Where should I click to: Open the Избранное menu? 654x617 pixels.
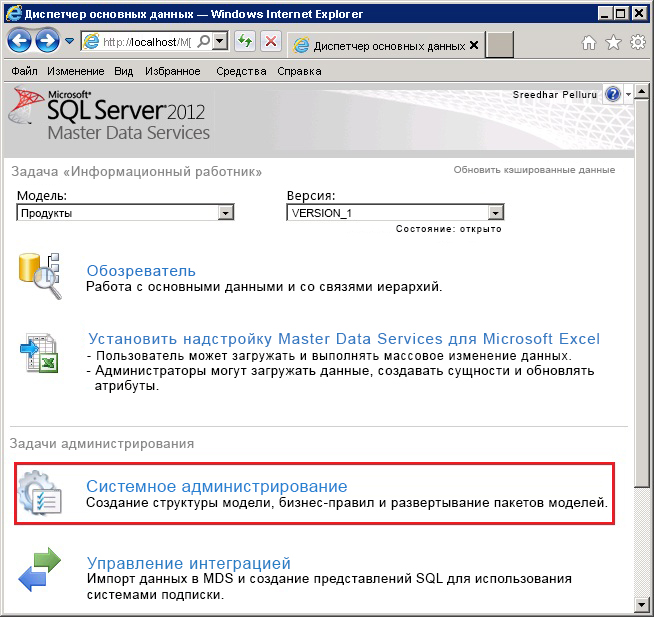pyautogui.click(x=173, y=71)
